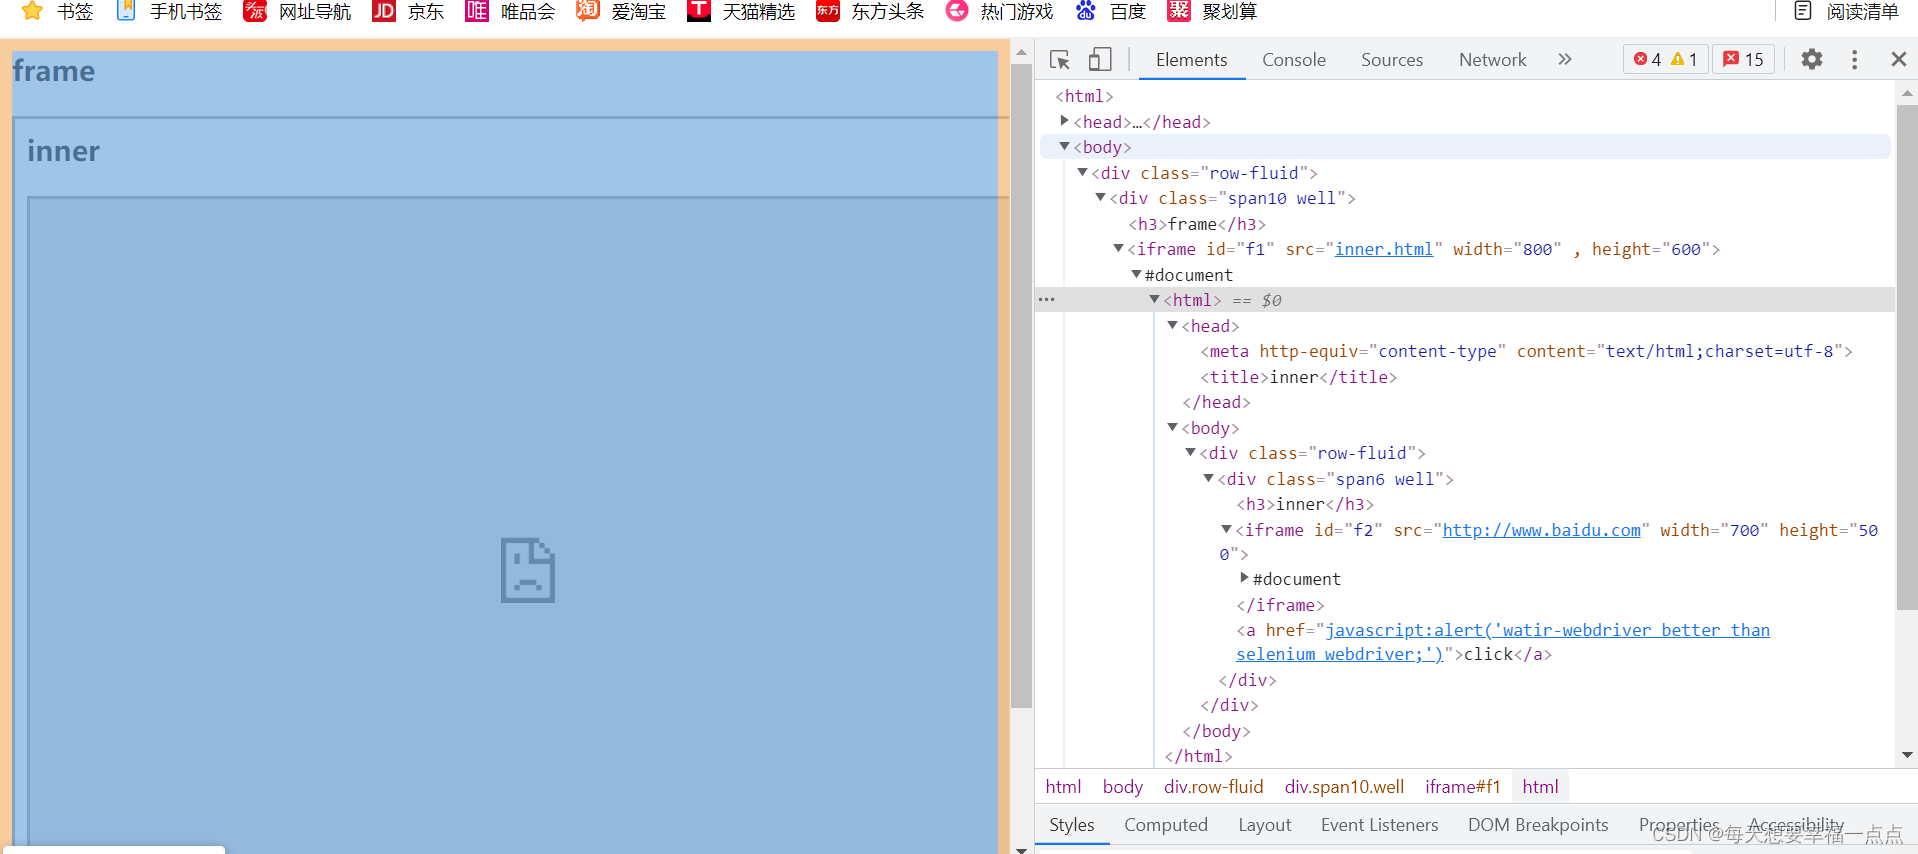This screenshot has height=854, width=1918.
Task: Open the 网址导航 bookmark
Action: (297, 11)
